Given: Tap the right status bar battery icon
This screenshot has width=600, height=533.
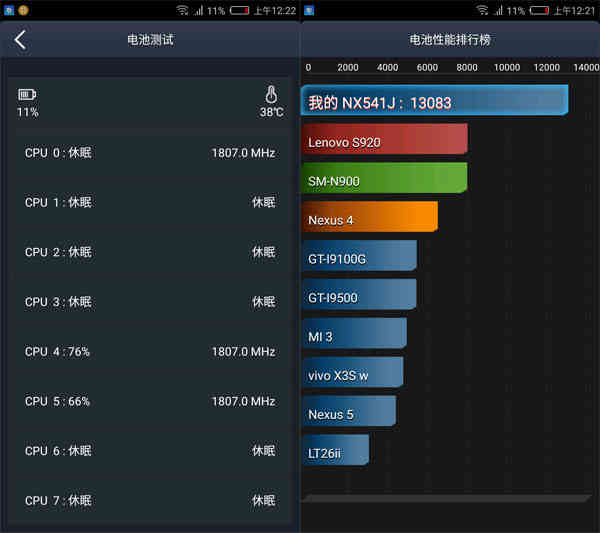Looking at the screenshot, I should (x=540, y=10).
